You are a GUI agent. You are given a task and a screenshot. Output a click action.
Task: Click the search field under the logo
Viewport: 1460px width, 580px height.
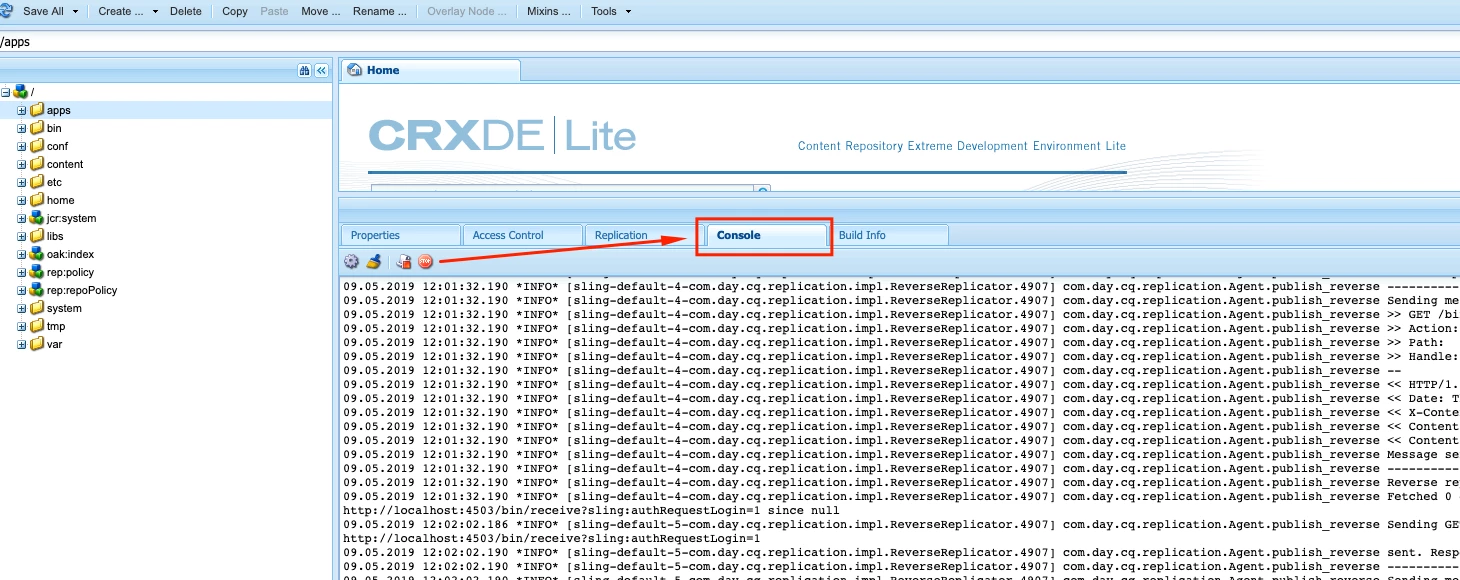coord(562,189)
